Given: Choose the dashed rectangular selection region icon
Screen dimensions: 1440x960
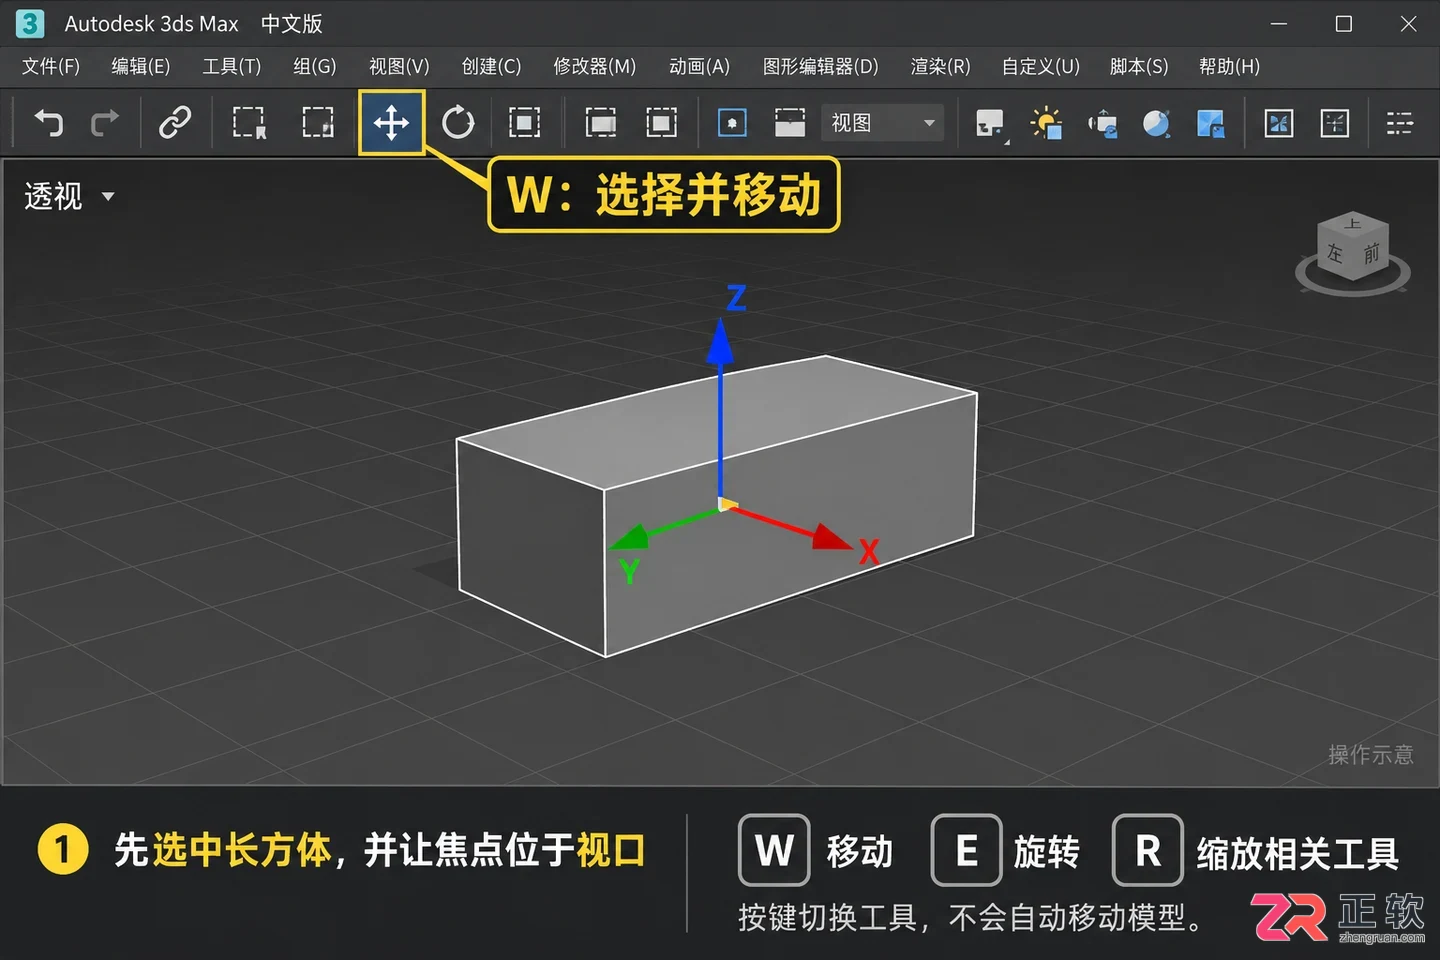Looking at the screenshot, I should (318, 123).
